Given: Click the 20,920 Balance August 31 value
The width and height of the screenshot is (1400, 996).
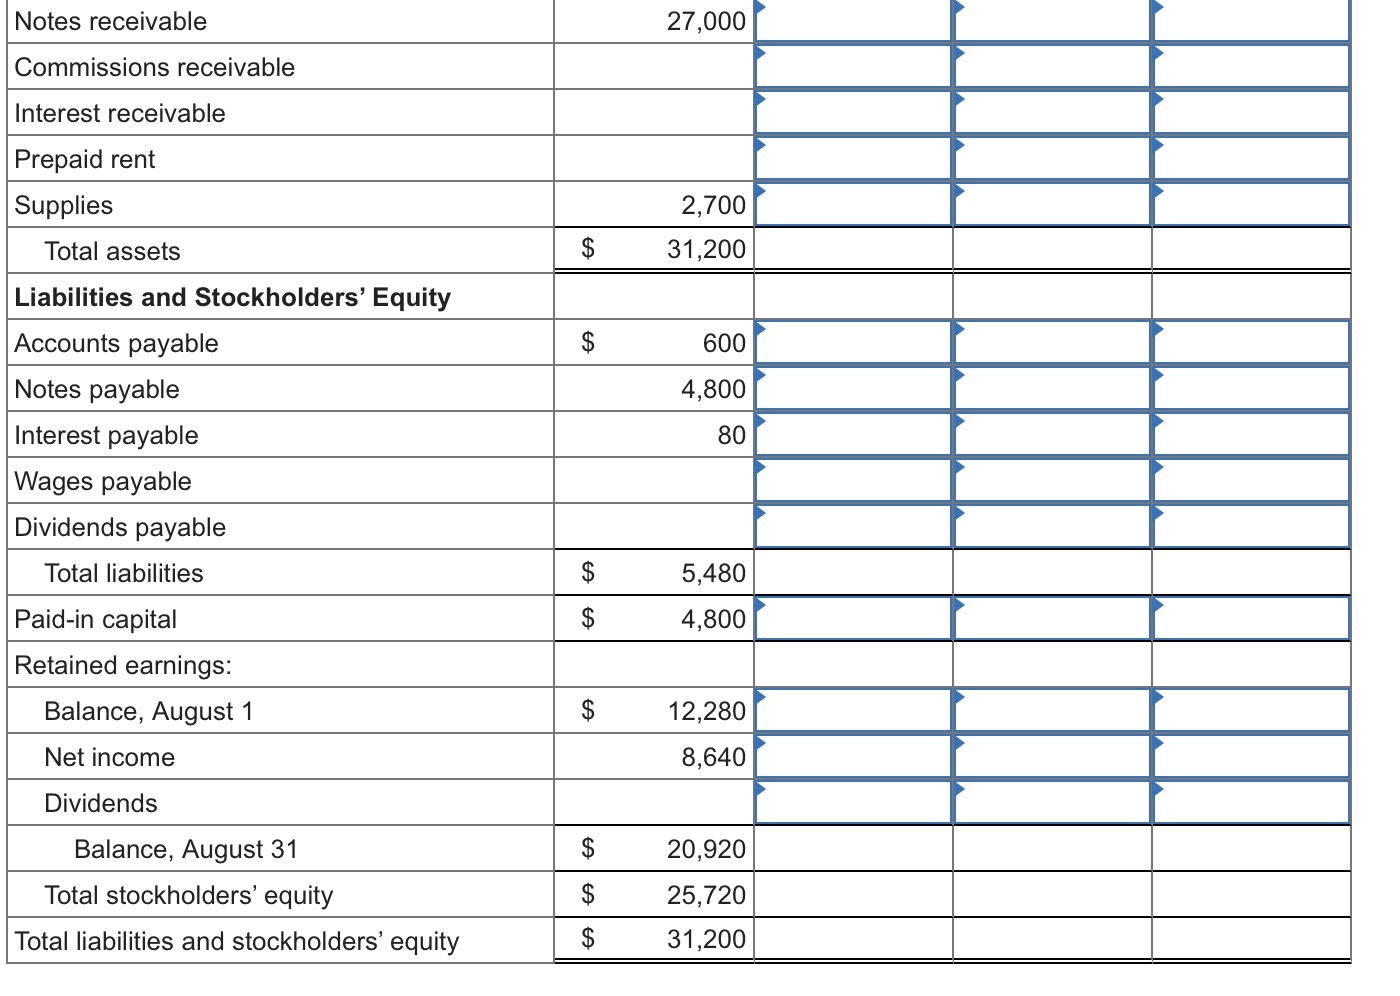Looking at the screenshot, I should (706, 849).
